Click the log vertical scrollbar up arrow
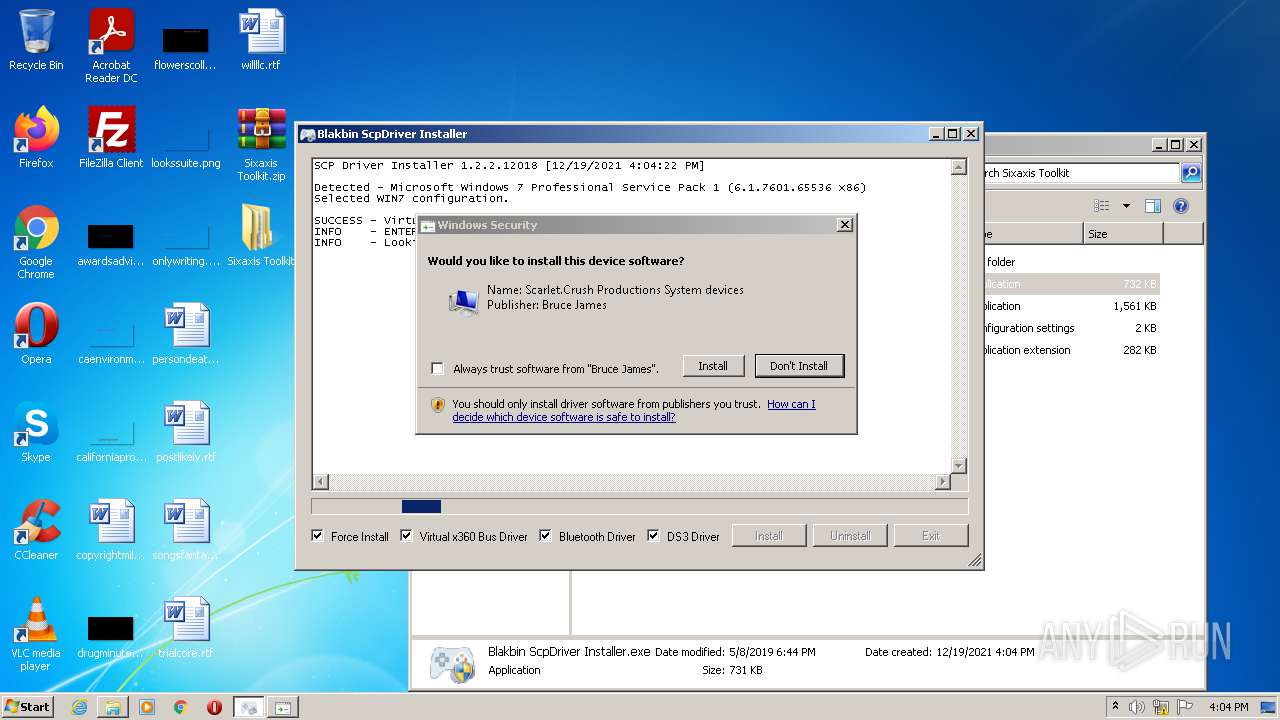 [959, 167]
